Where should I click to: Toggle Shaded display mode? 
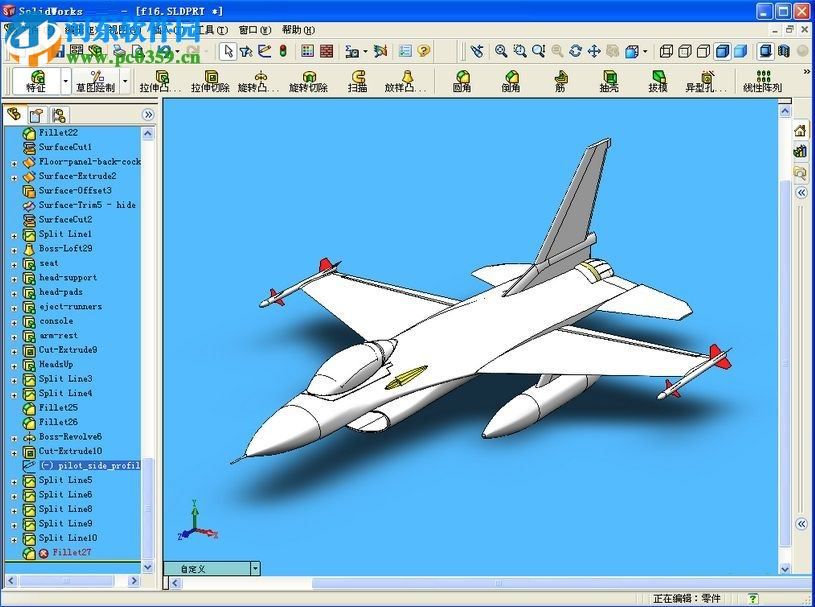click(739, 49)
